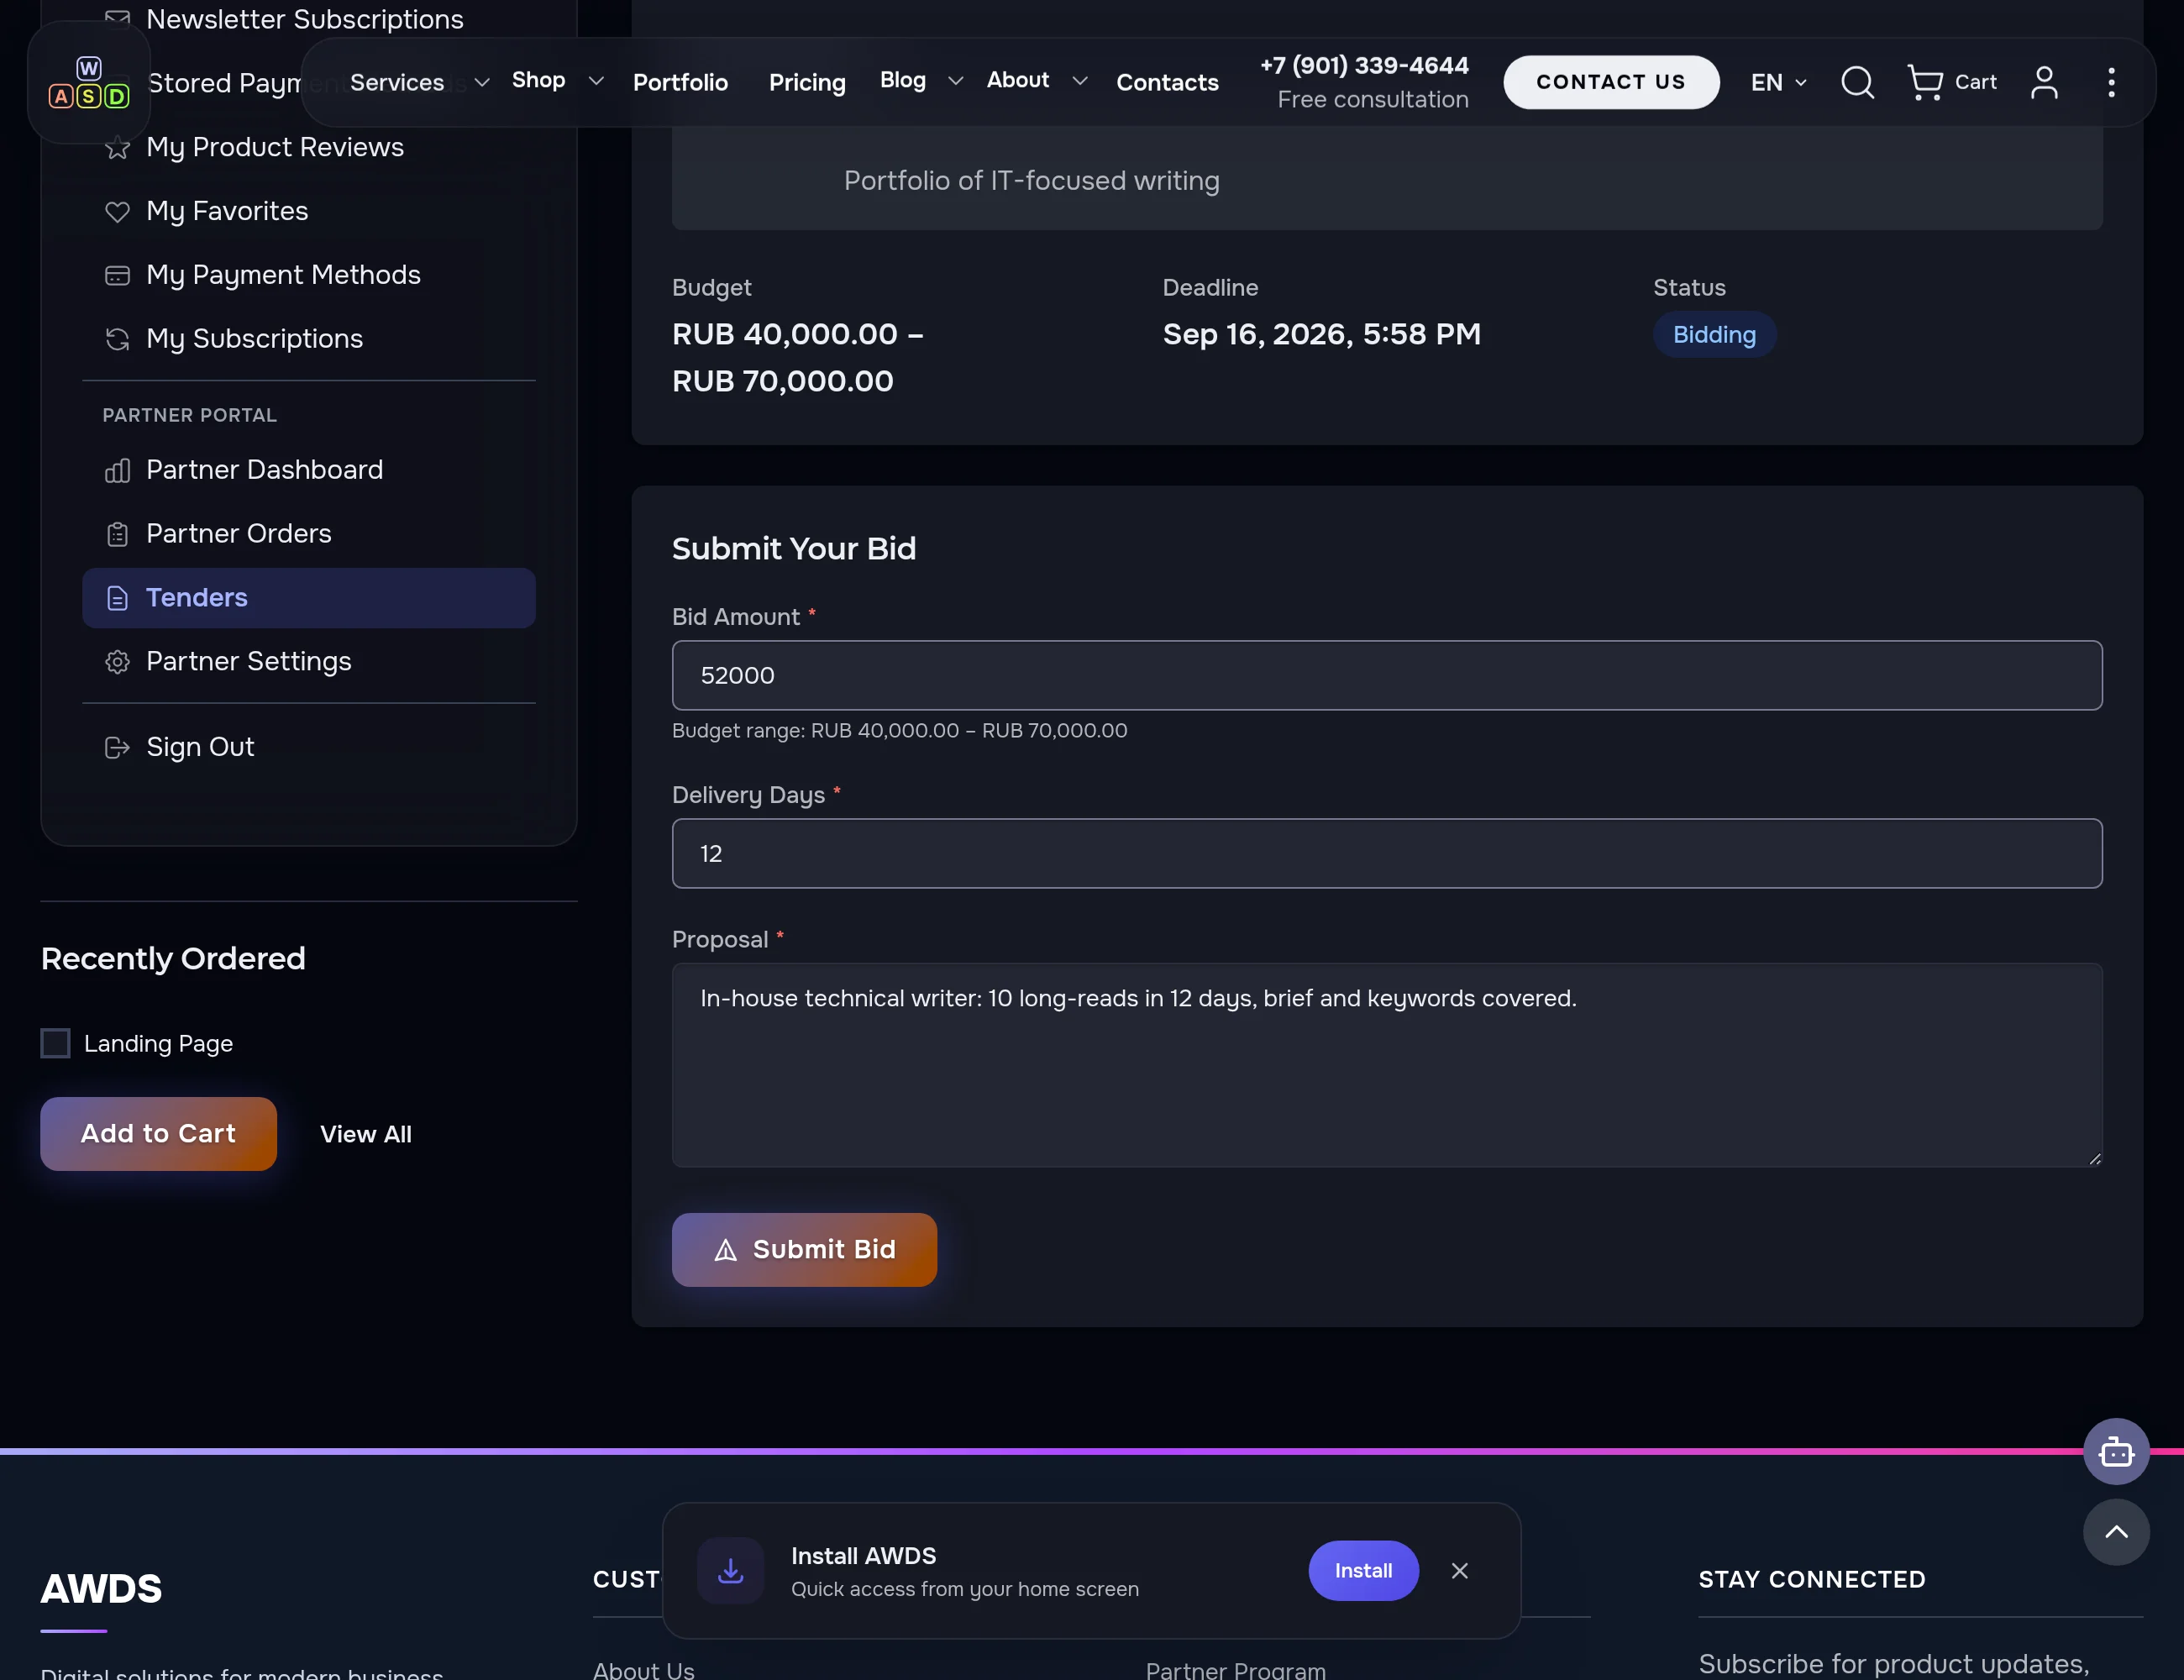Click the AWDS logo icon
This screenshot has height=1680, width=2184.
(x=89, y=83)
